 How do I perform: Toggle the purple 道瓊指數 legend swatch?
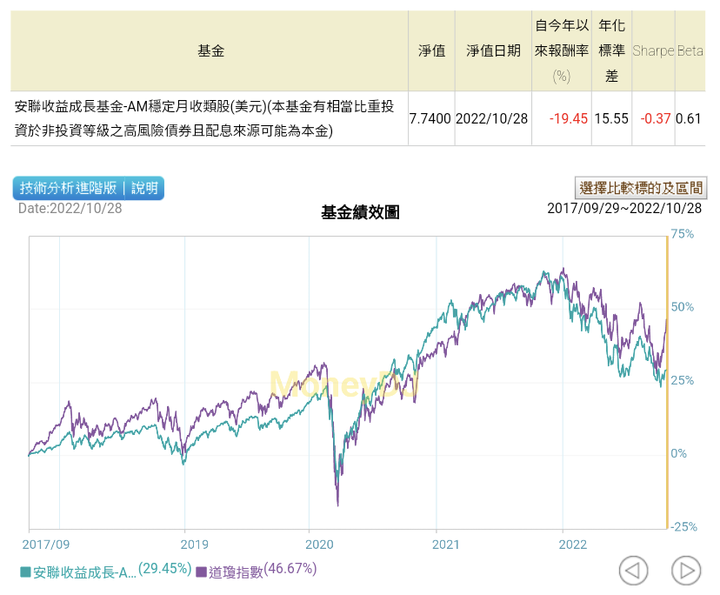pyautogui.click(x=201, y=572)
